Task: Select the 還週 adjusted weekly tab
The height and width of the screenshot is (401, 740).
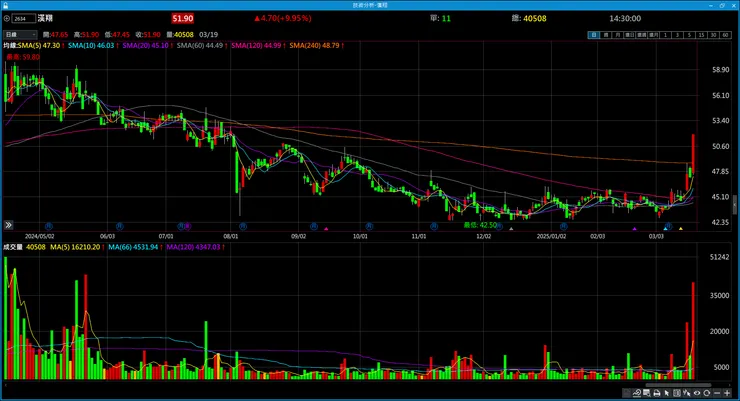Action: tap(641, 35)
